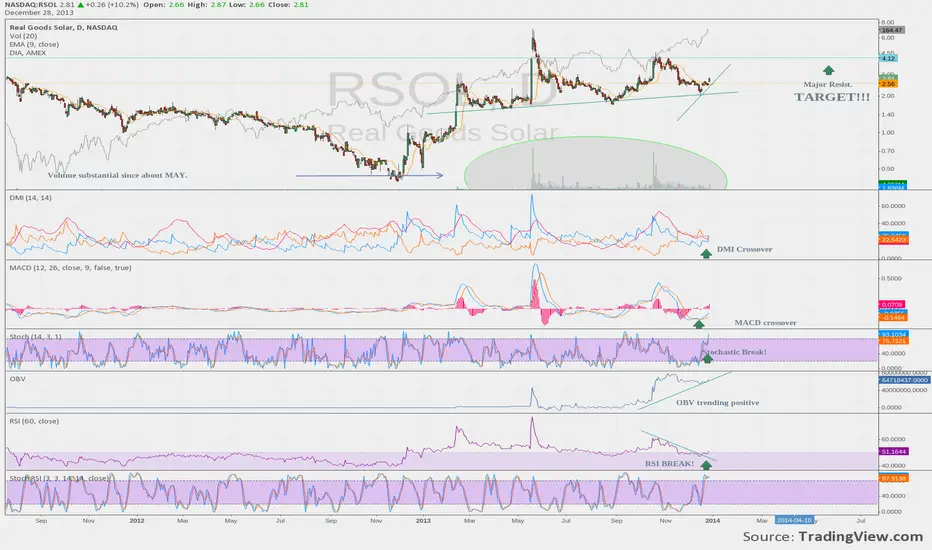Click the Vol (20) indicator label
This screenshot has width=932, height=550.
pos(23,36)
